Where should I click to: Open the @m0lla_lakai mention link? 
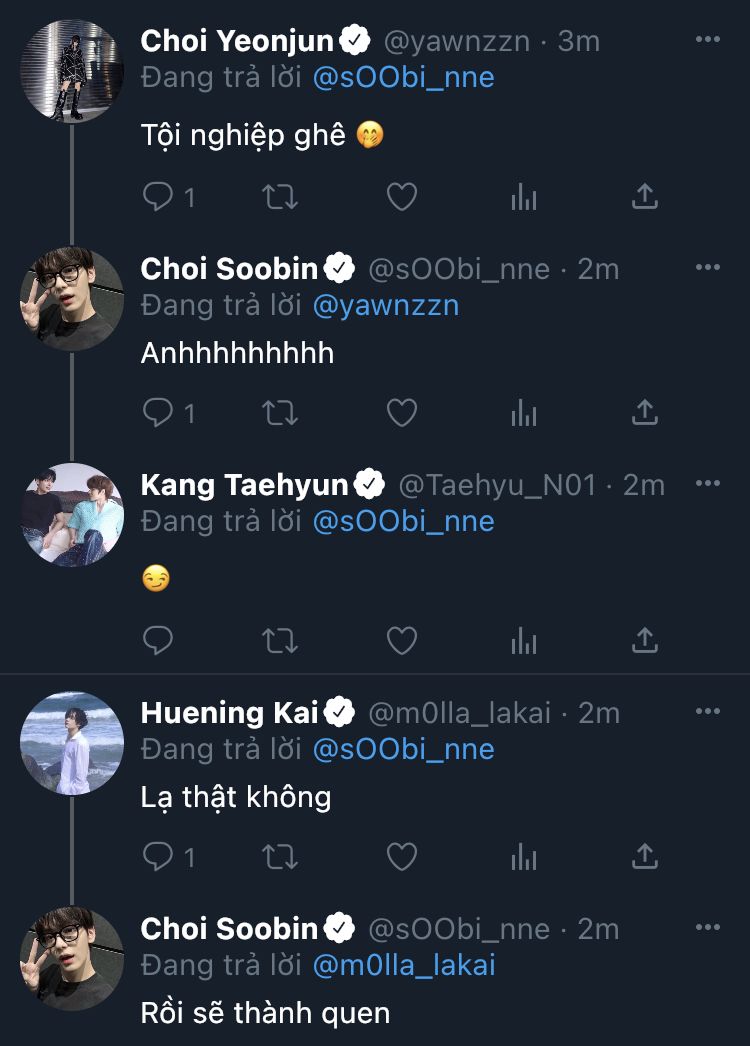[x=404, y=965]
